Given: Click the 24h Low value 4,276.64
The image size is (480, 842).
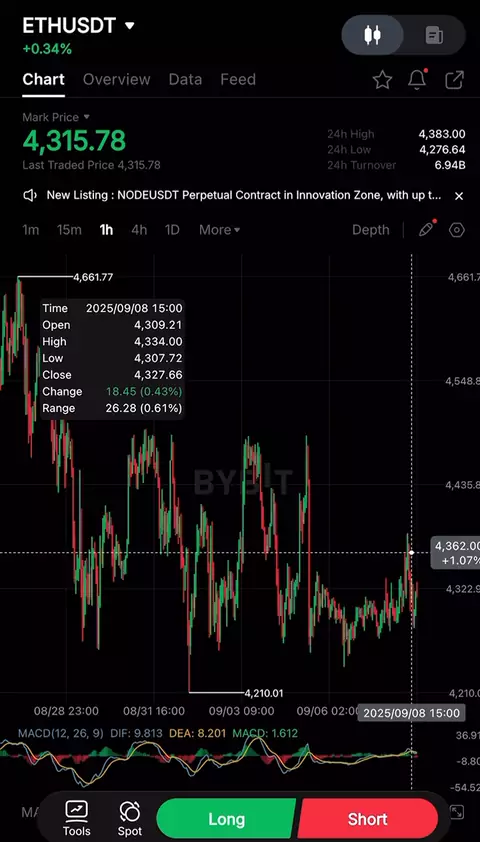Looking at the screenshot, I should (x=442, y=150).
